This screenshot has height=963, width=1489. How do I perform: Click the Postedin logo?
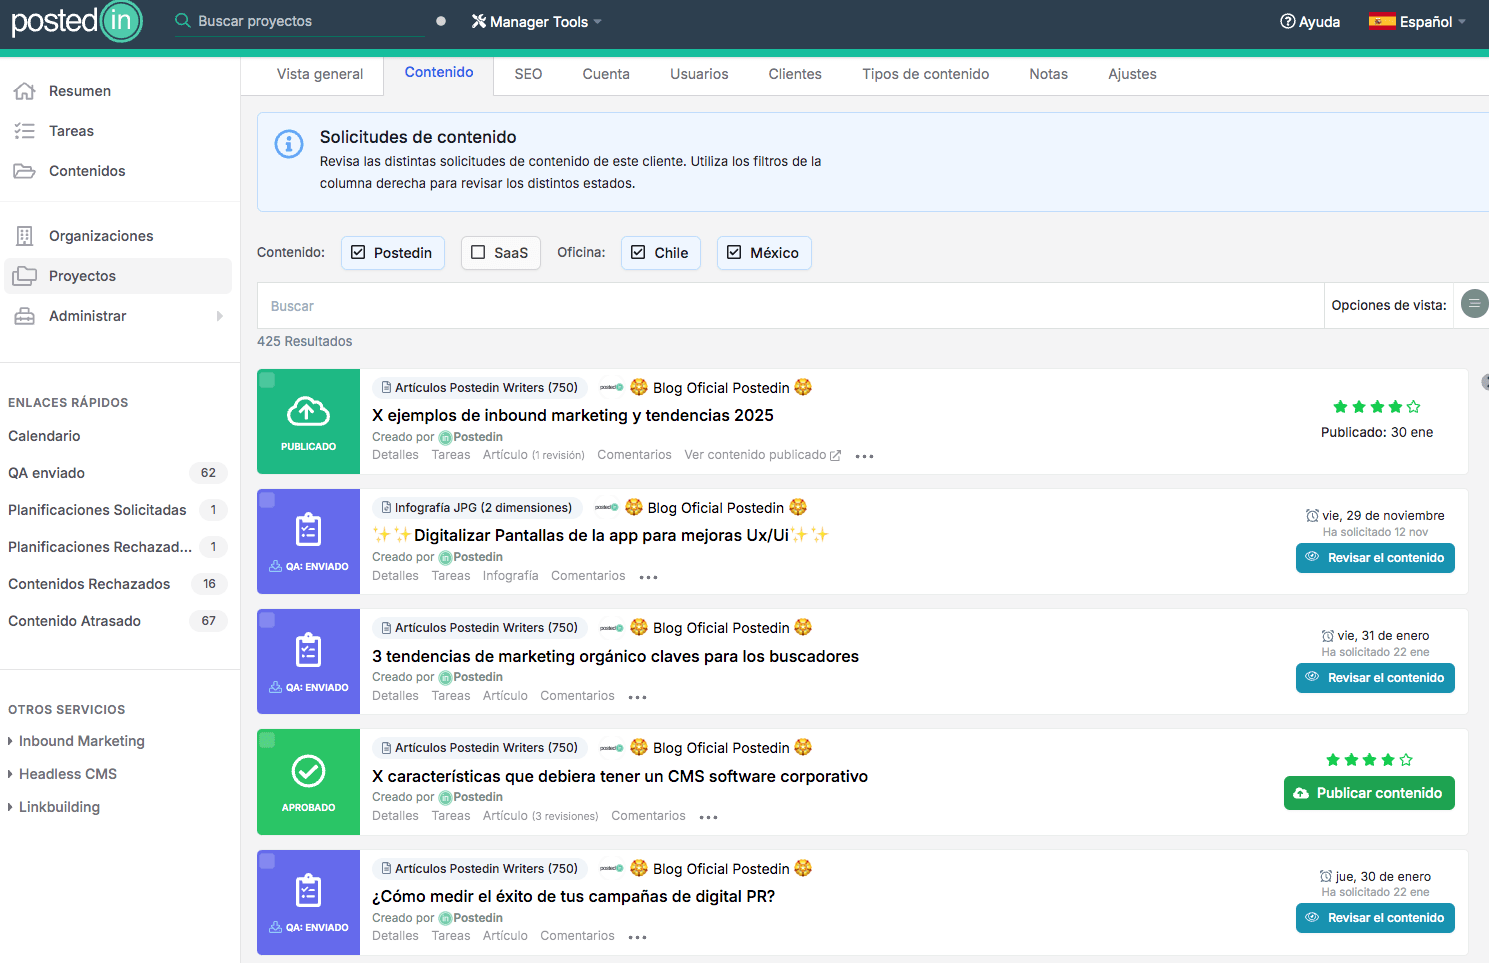tap(77, 21)
